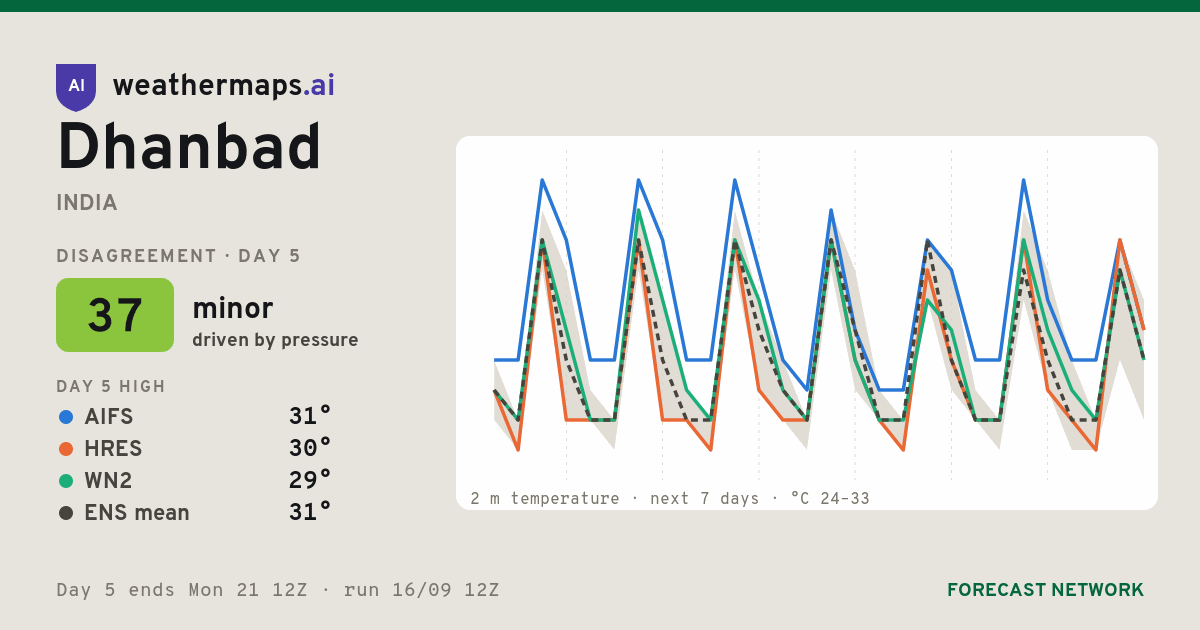Click the Dhanbad city heading
Image resolution: width=1200 pixels, height=630 pixels.
click(189, 148)
